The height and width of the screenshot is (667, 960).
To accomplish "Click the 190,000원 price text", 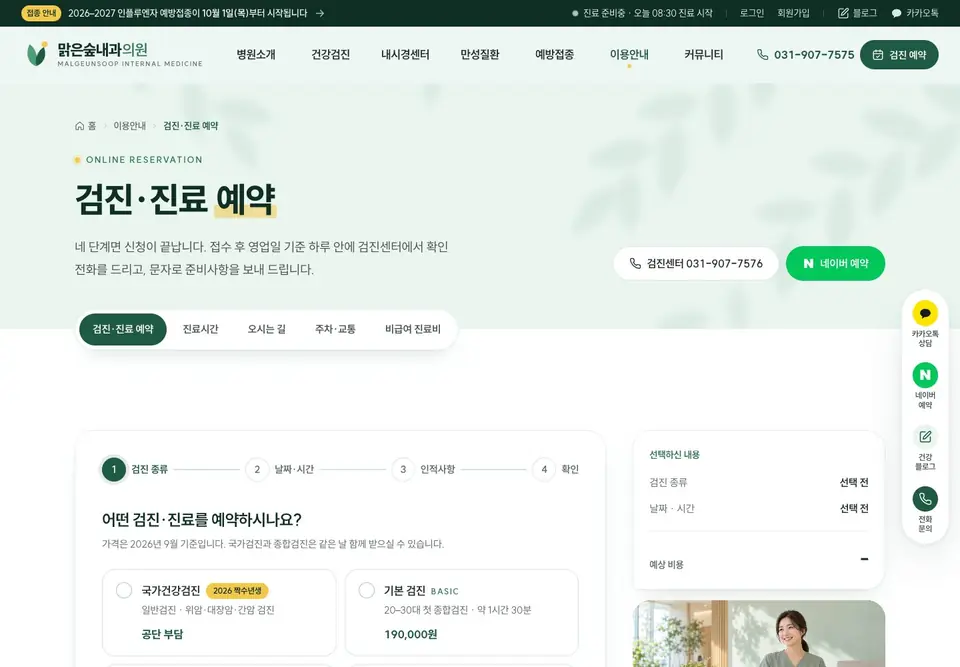I will click(x=411, y=634).
